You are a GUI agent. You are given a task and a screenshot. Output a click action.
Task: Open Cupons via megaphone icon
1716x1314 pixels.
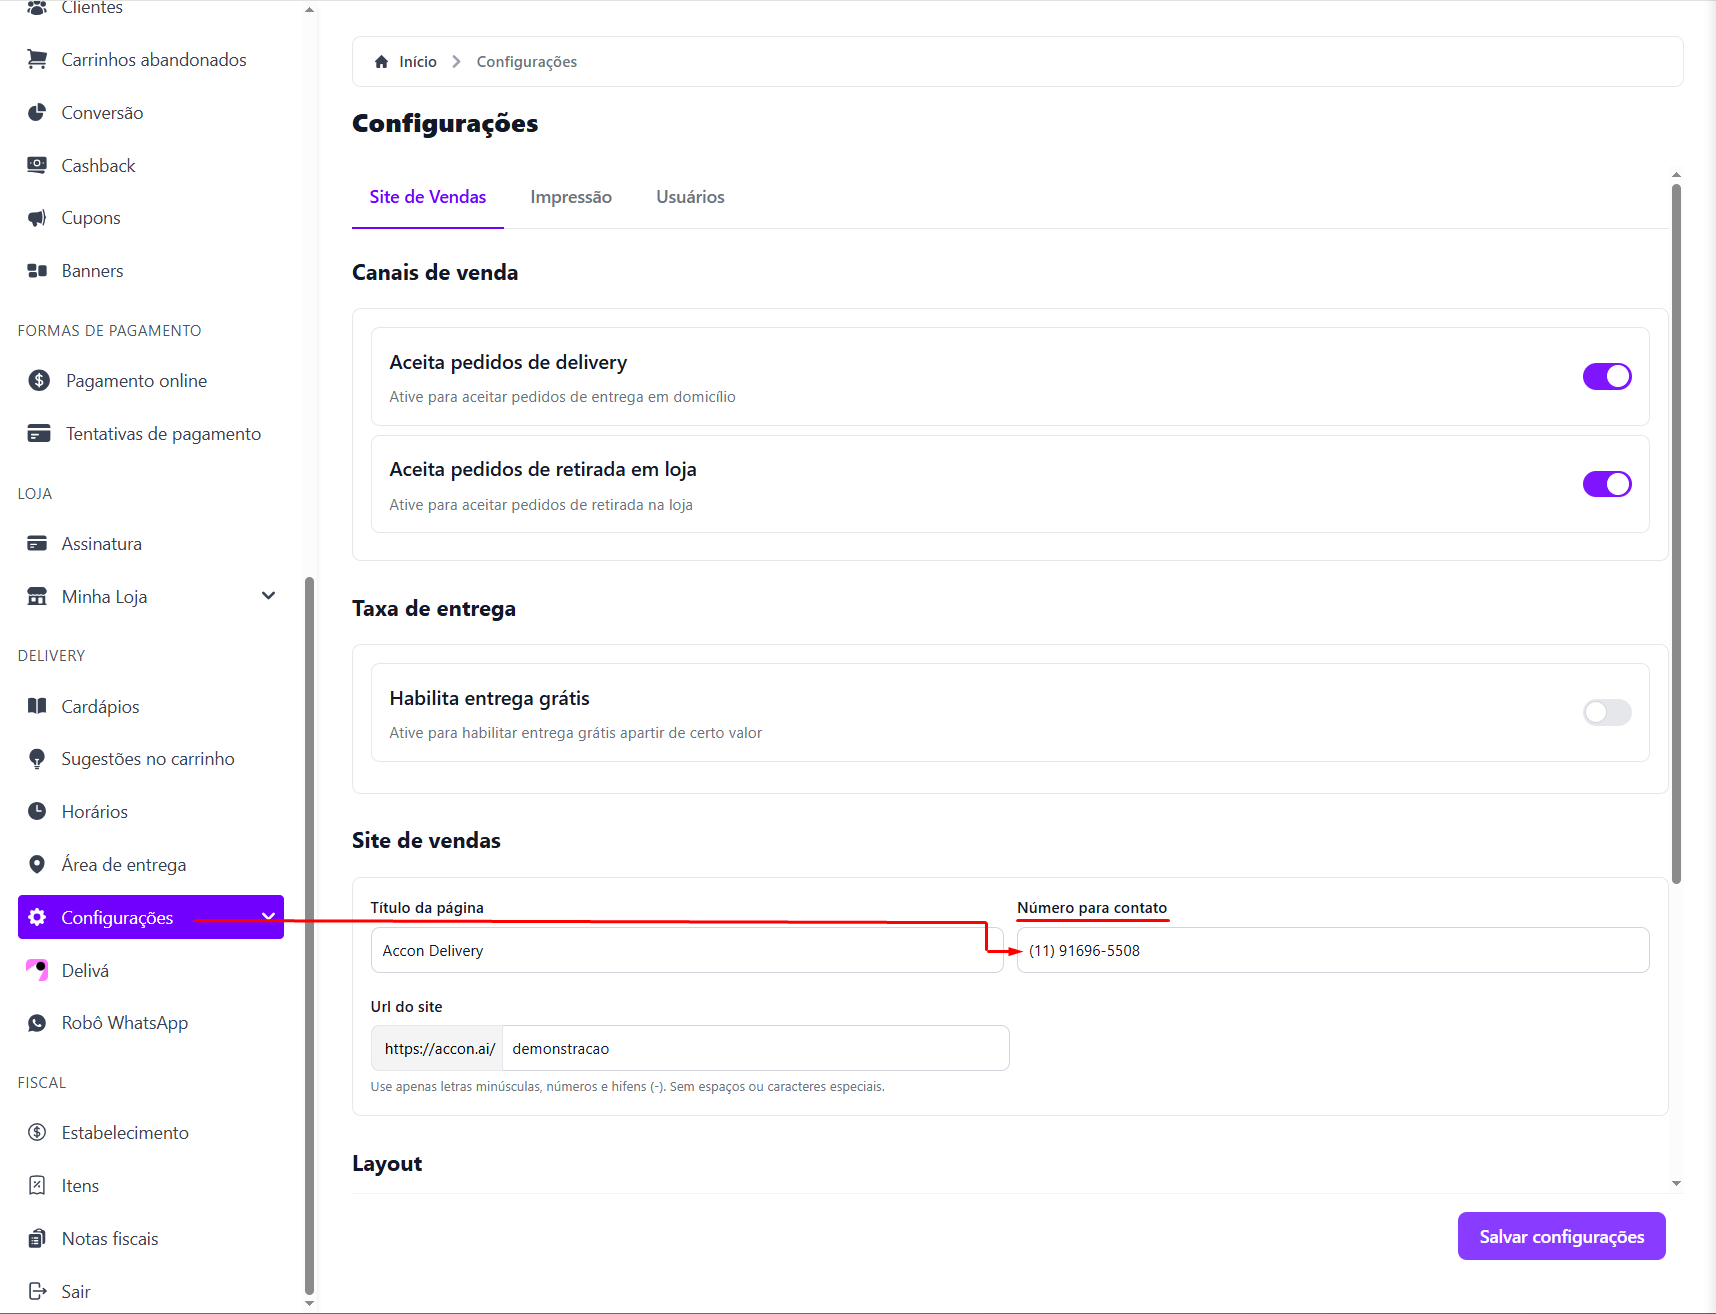pyautogui.click(x=37, y=218)
